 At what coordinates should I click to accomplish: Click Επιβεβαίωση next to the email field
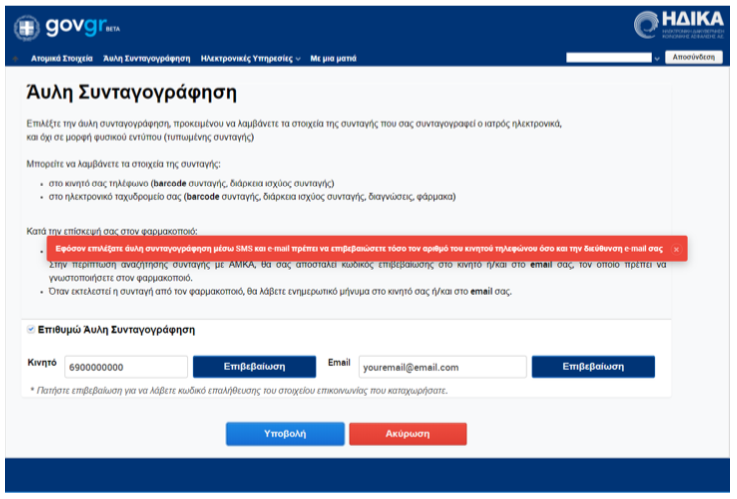click(x=593, y=367)
